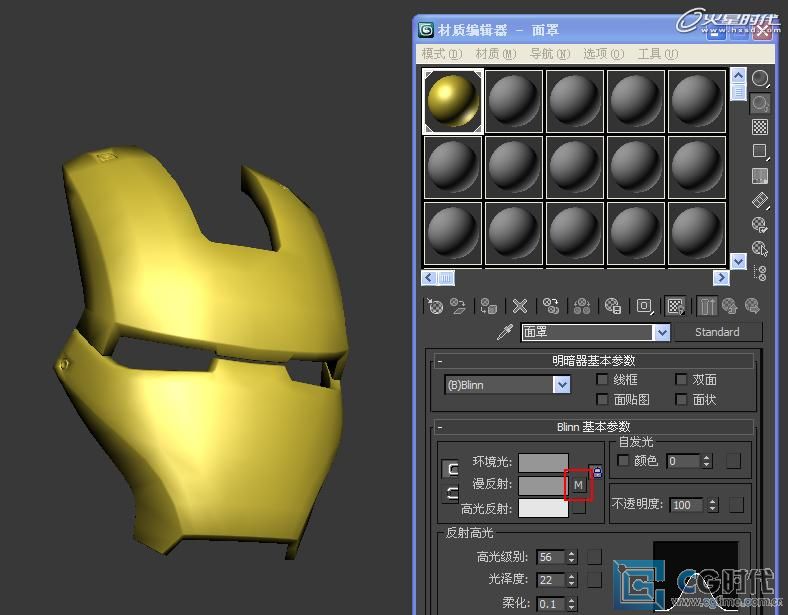Click 高光级别 spinner arrows
The height and width of the screenshot is (615, 788).
tap(571, 557)
